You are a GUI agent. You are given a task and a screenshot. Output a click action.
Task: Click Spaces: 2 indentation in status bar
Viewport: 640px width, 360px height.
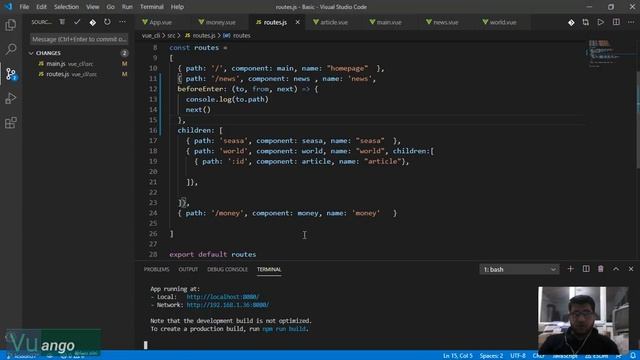(491, 356)
